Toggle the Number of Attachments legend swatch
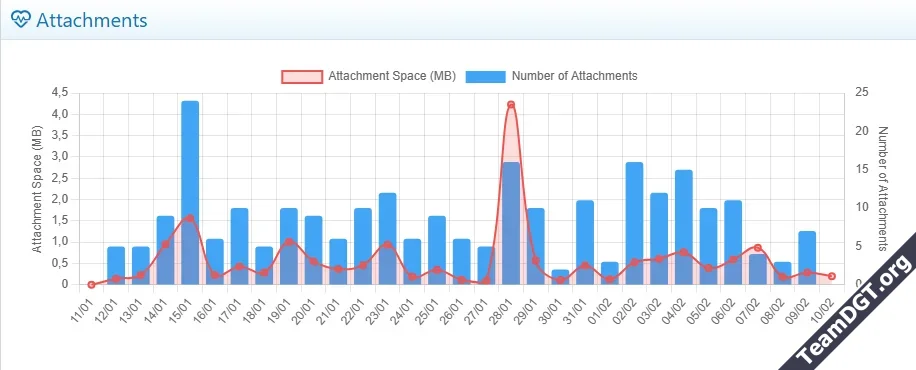The height and width of the screenshot is (370, 916). (485, 77)
